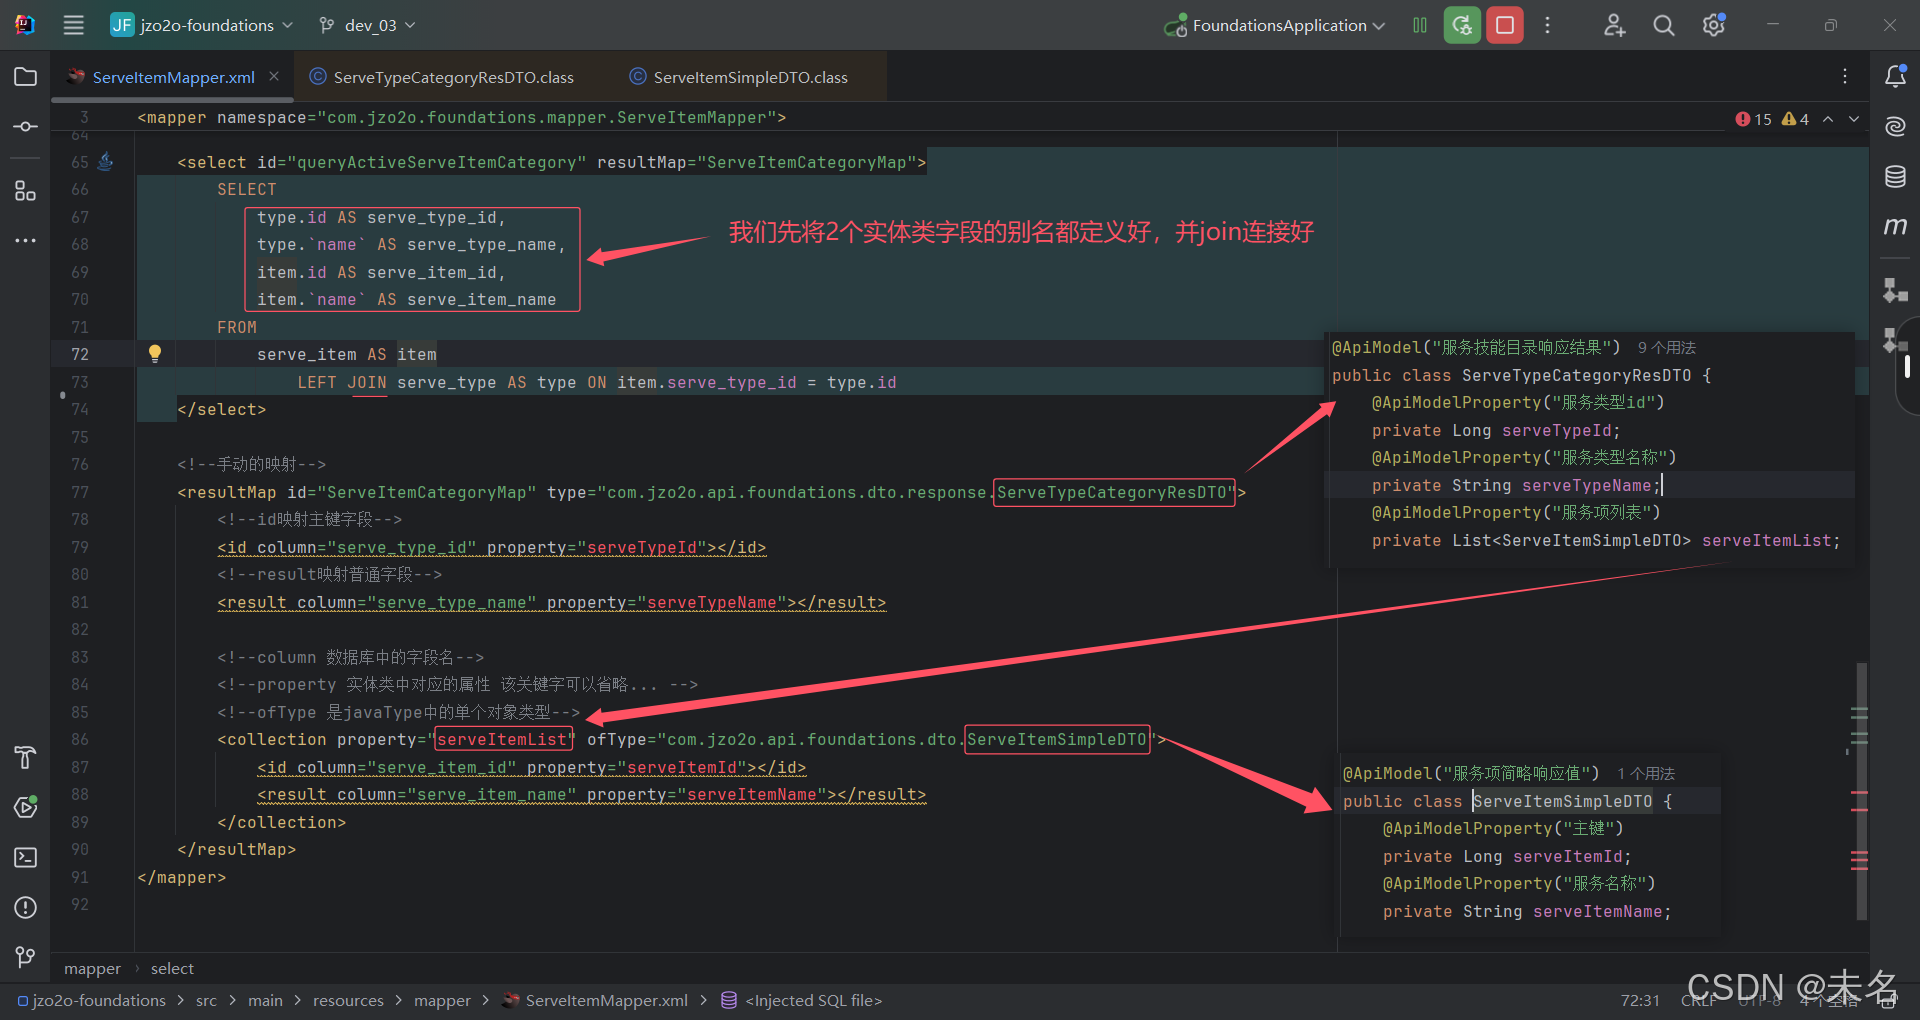Open the dev_03 branch dropdown
This screenshot has height=1020, width=1920.
pos(365,25)
